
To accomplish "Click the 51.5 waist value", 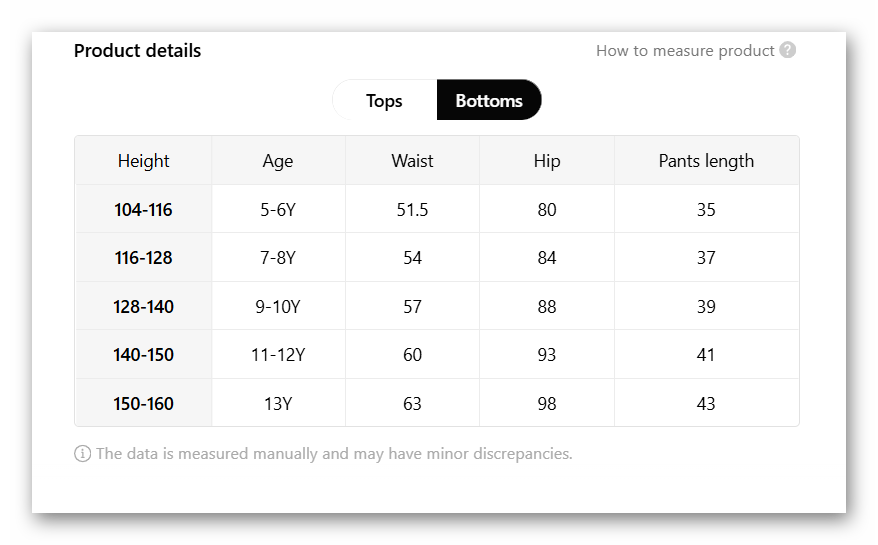I will point(412,210).
